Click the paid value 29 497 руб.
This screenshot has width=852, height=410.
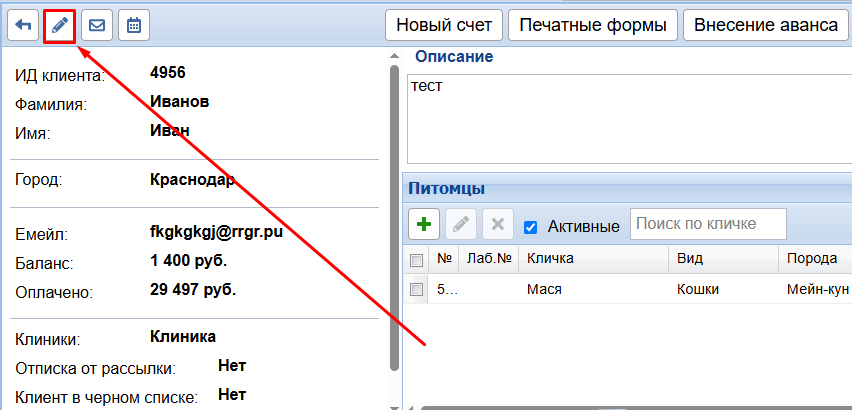193,289
